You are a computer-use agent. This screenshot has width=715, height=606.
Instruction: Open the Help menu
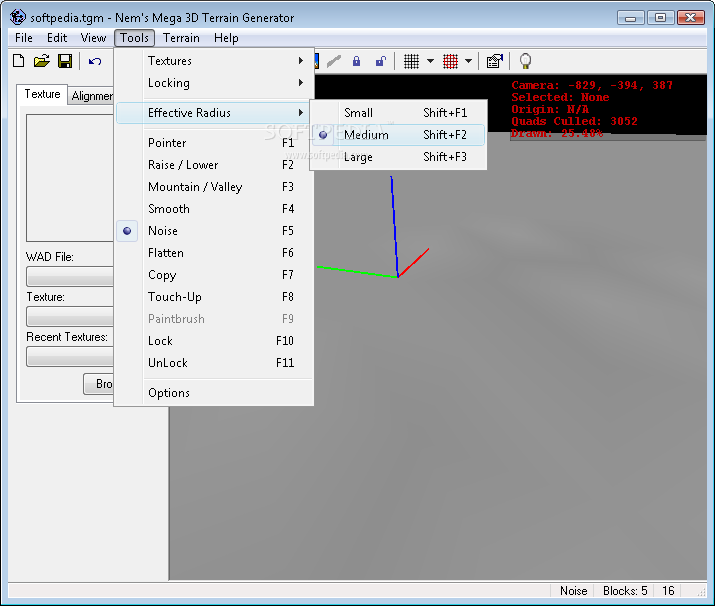[226, 38]
